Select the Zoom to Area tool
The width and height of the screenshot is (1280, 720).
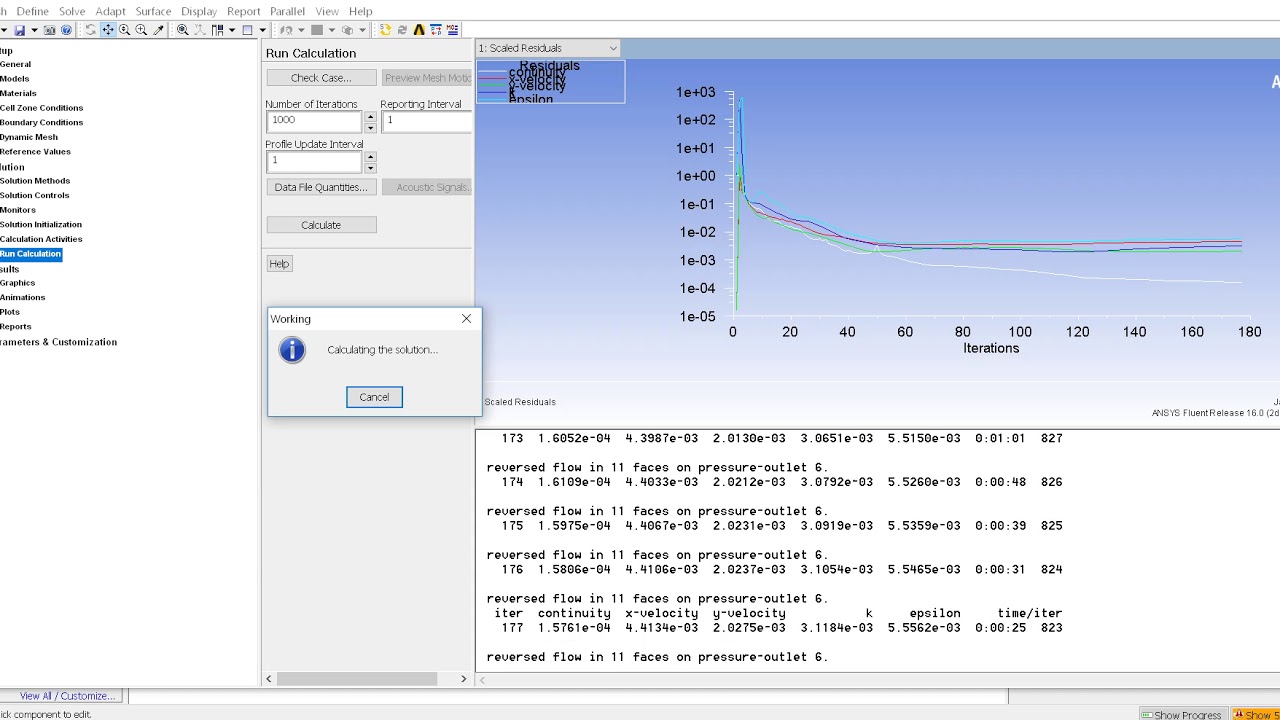[141, 30]
